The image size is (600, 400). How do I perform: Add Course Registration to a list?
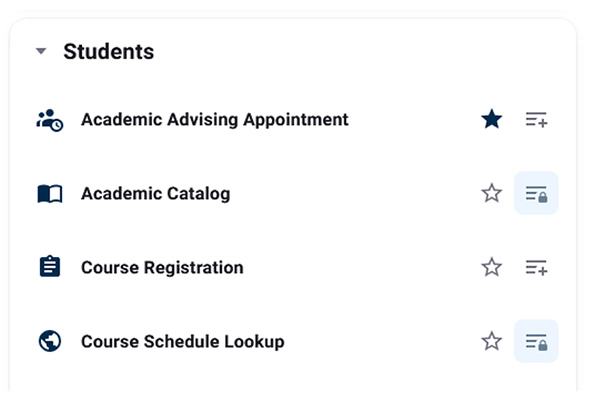(x=537, y=268)
